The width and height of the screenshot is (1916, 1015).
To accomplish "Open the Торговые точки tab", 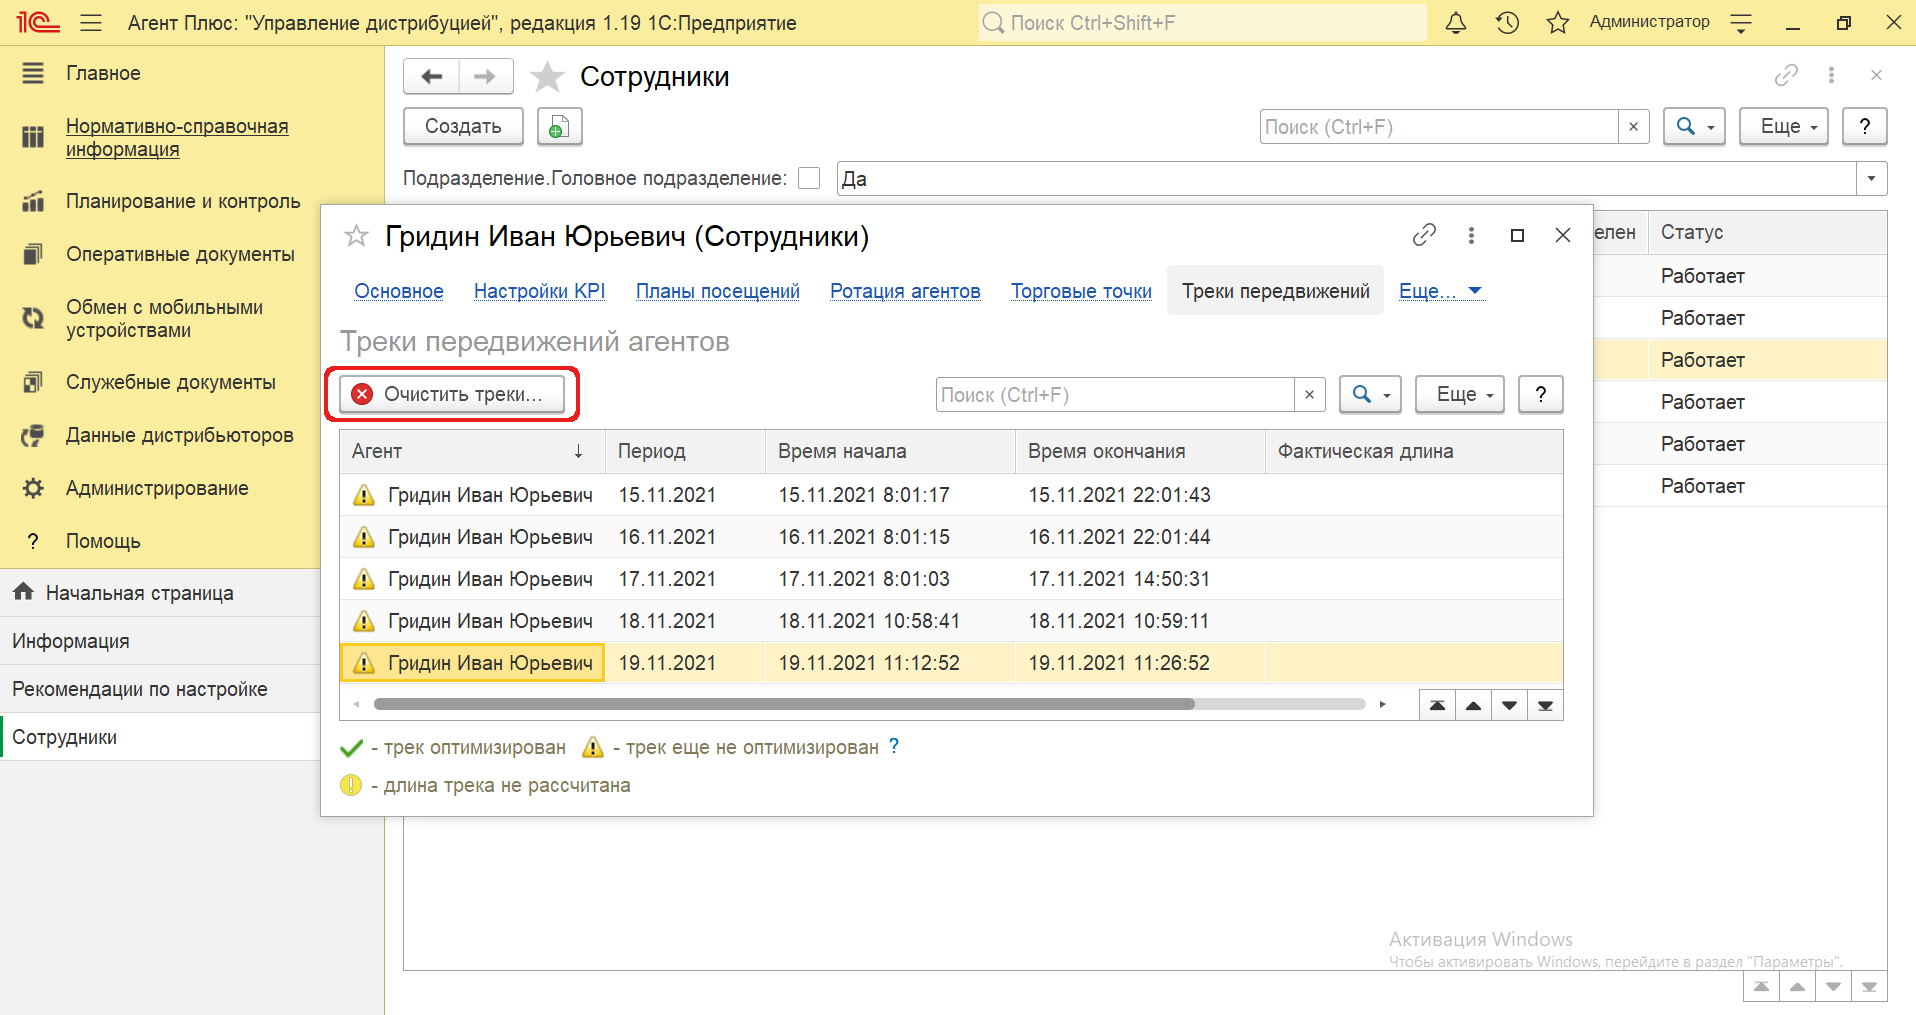I will 1081,291.
